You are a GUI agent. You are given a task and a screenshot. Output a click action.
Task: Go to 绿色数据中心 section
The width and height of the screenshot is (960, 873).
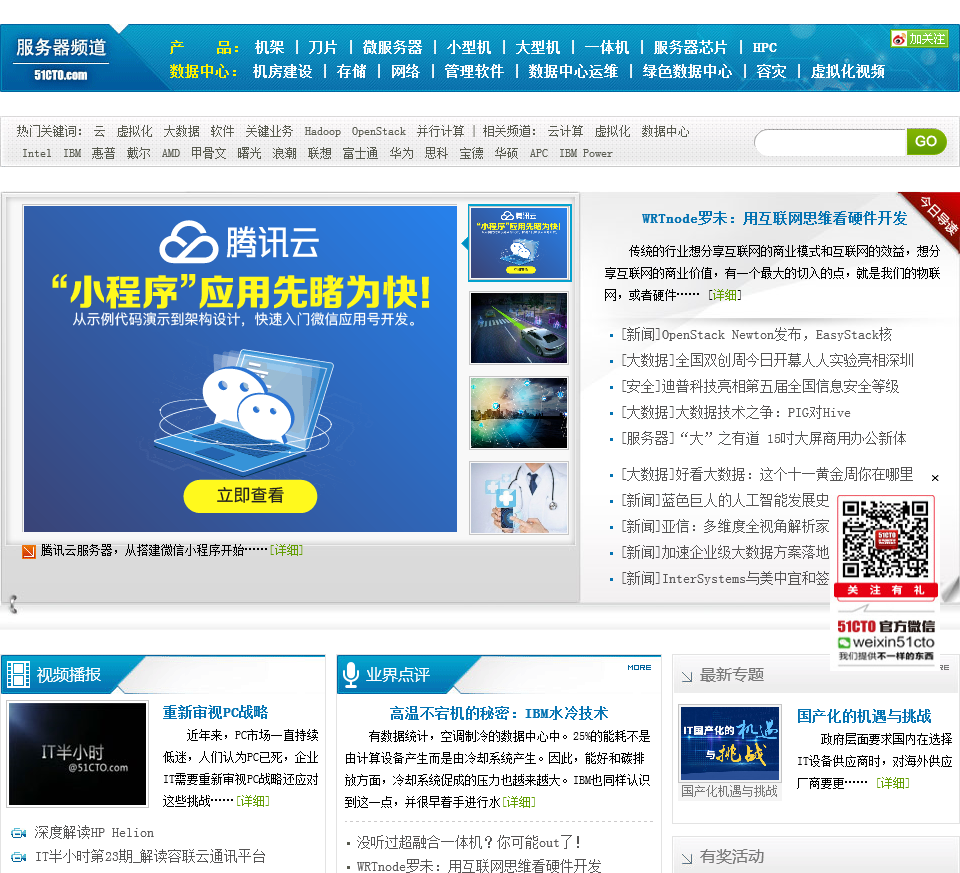(687, 72)
